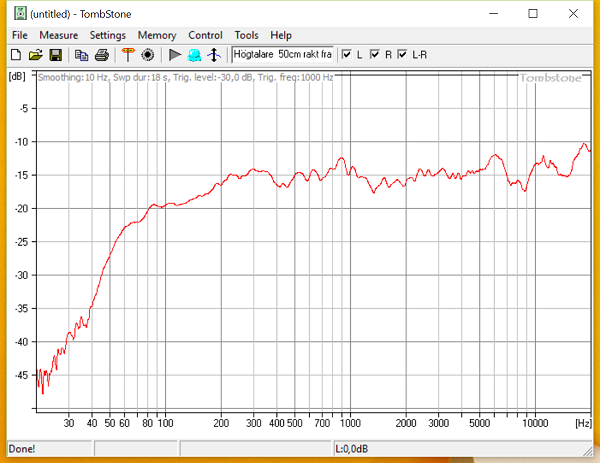Click the cyan globe toolbar icon
Viewport: 600px width, 463px height.
coord(194,54)
